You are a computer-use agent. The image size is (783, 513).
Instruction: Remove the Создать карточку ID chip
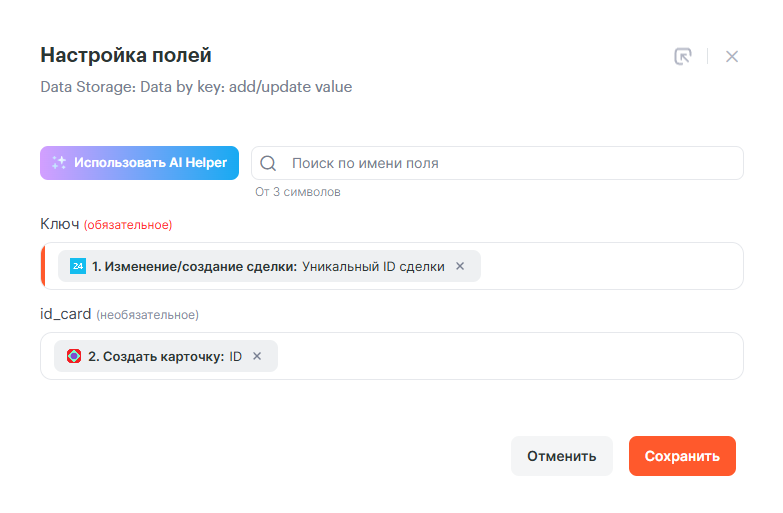(257, 356)
